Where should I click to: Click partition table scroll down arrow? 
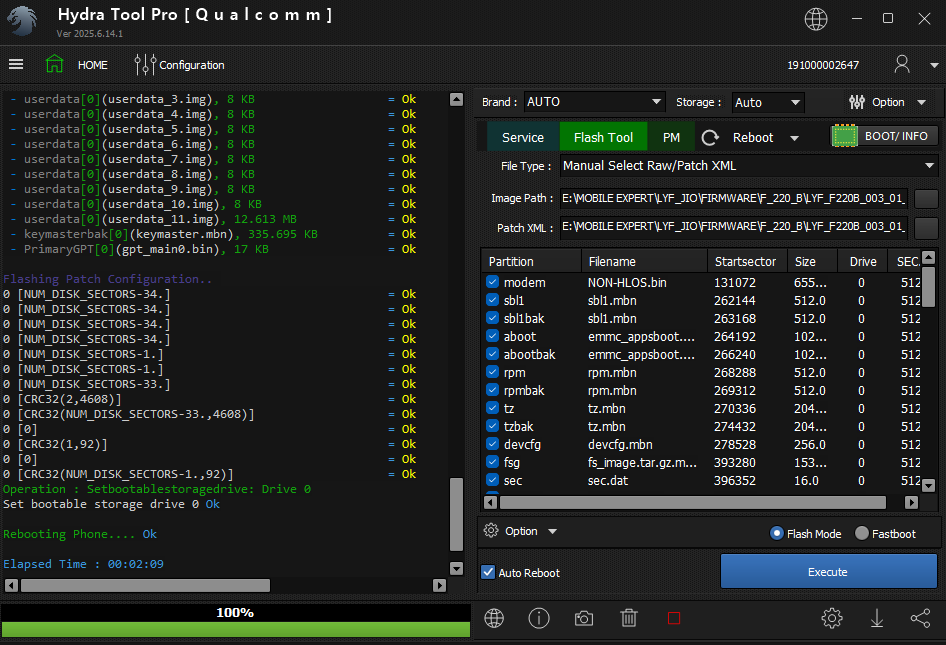929,485
